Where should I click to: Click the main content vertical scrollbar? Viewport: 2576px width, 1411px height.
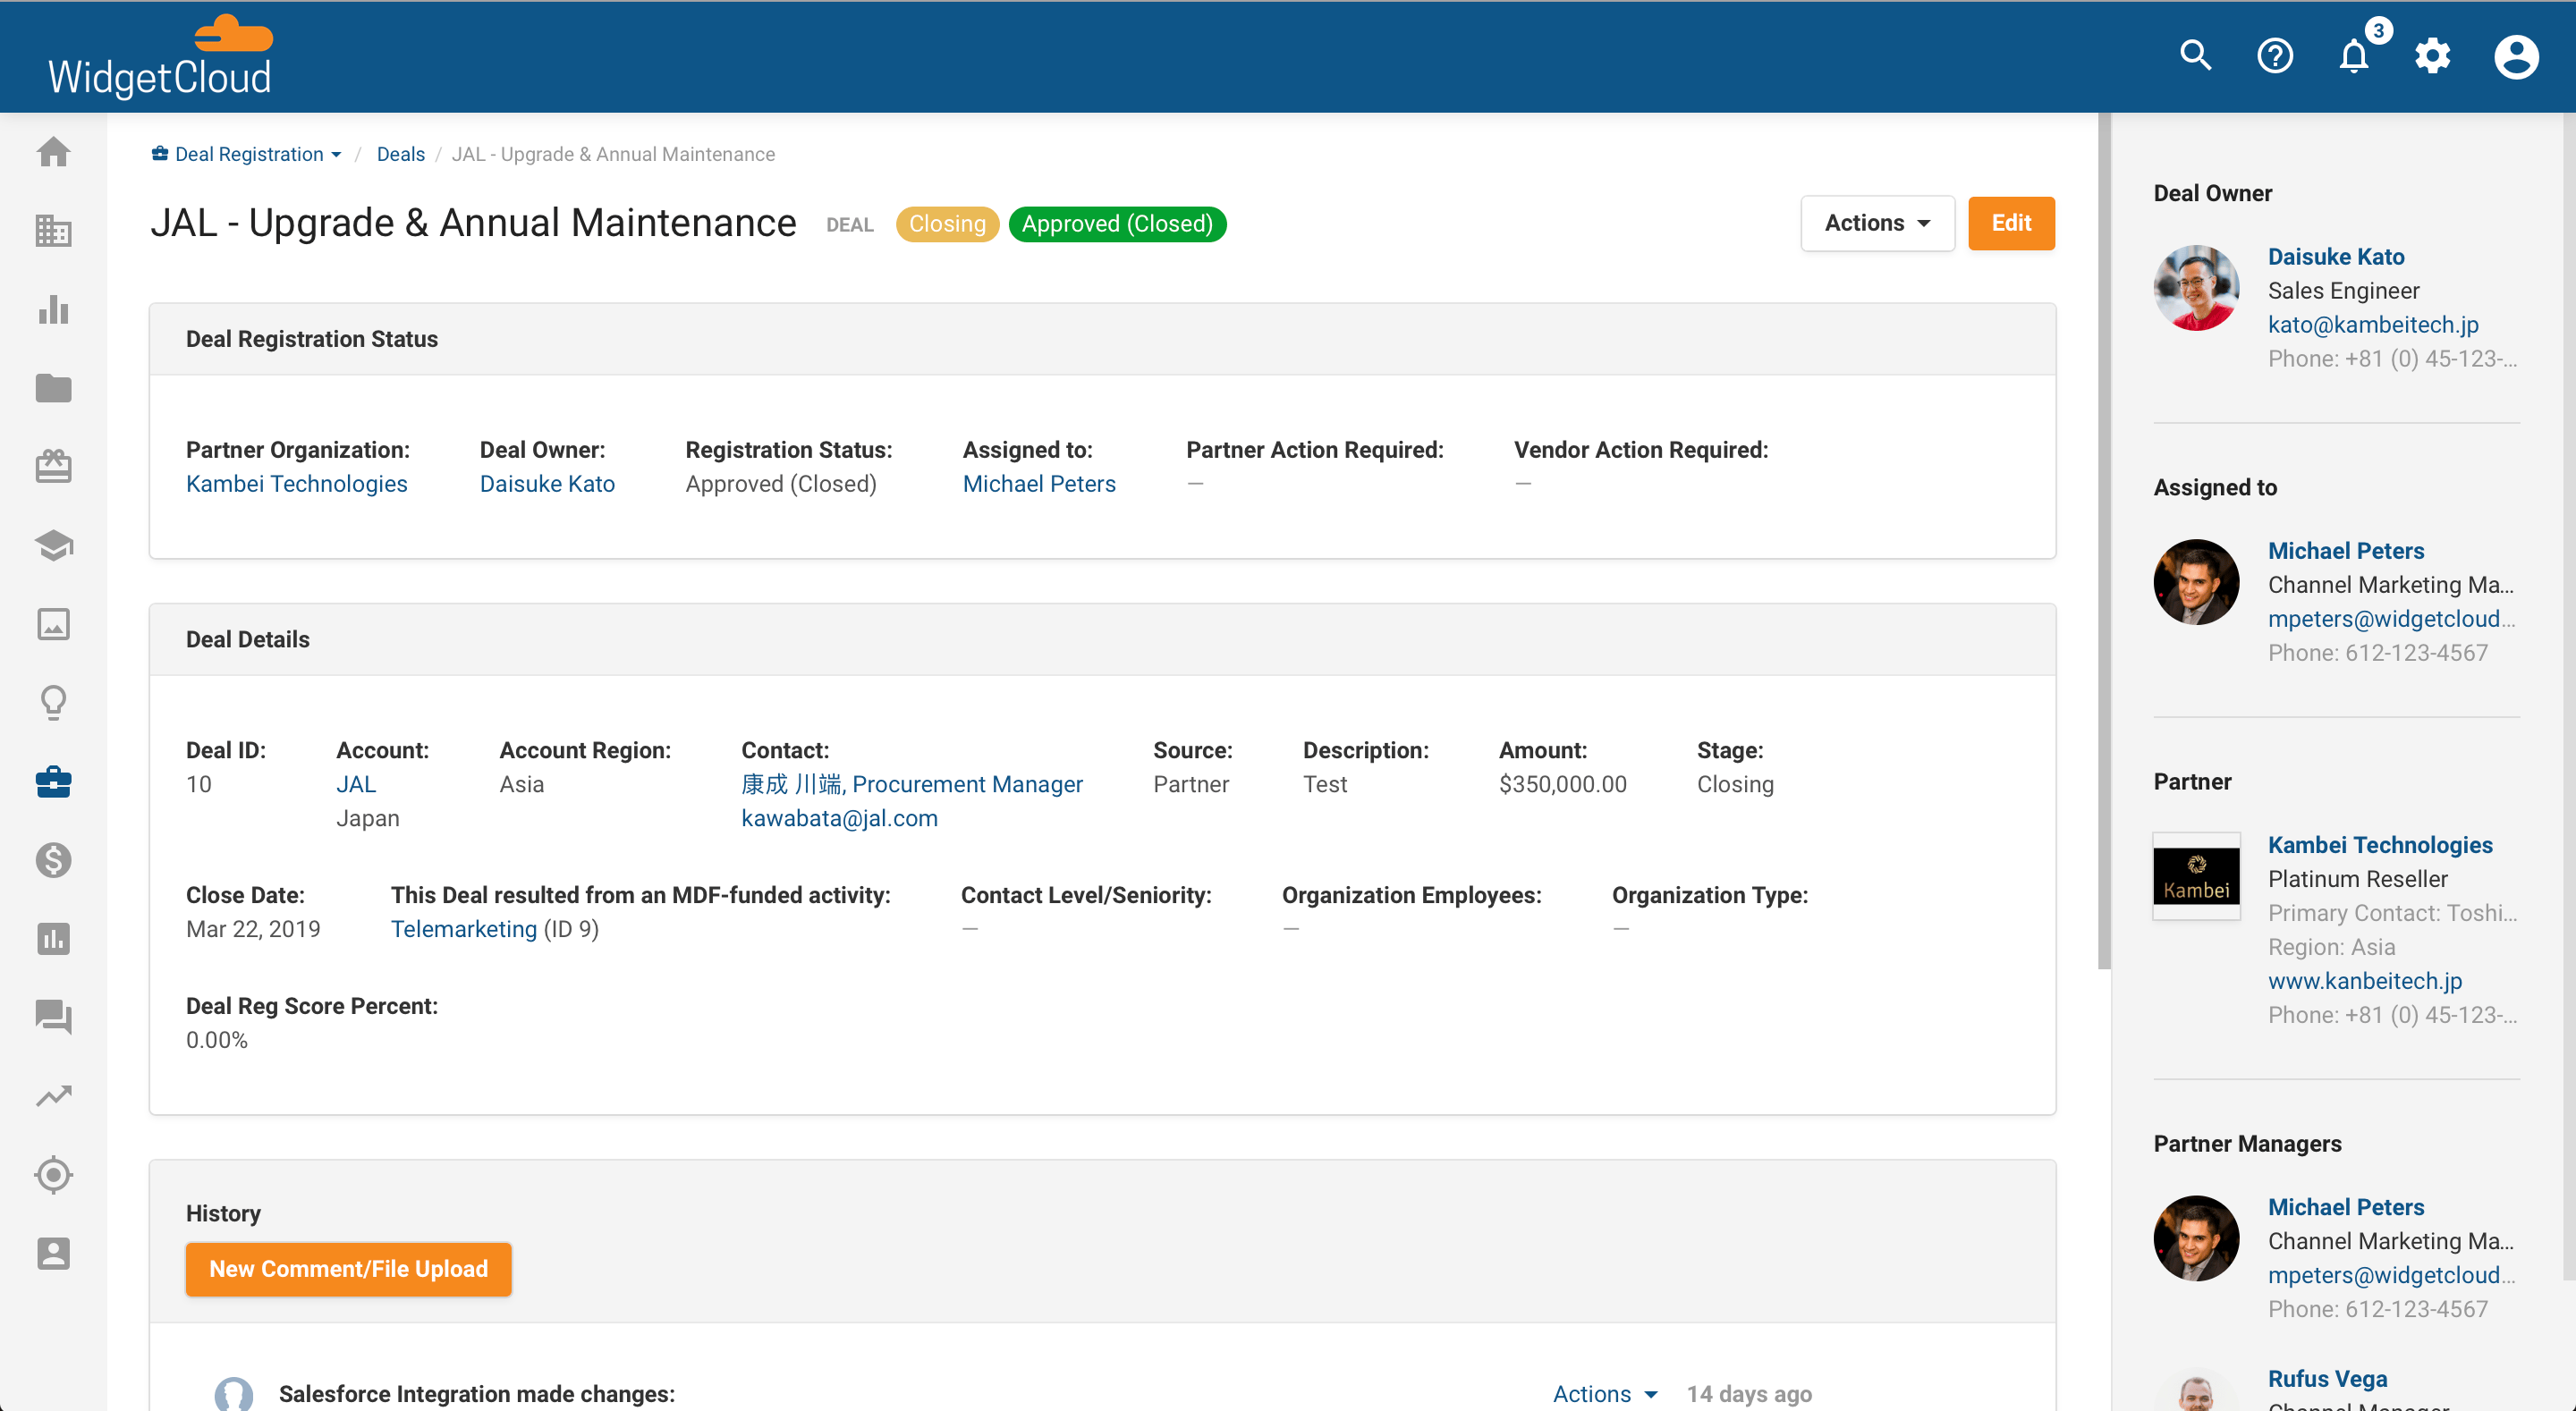(x=2103, y=540)
